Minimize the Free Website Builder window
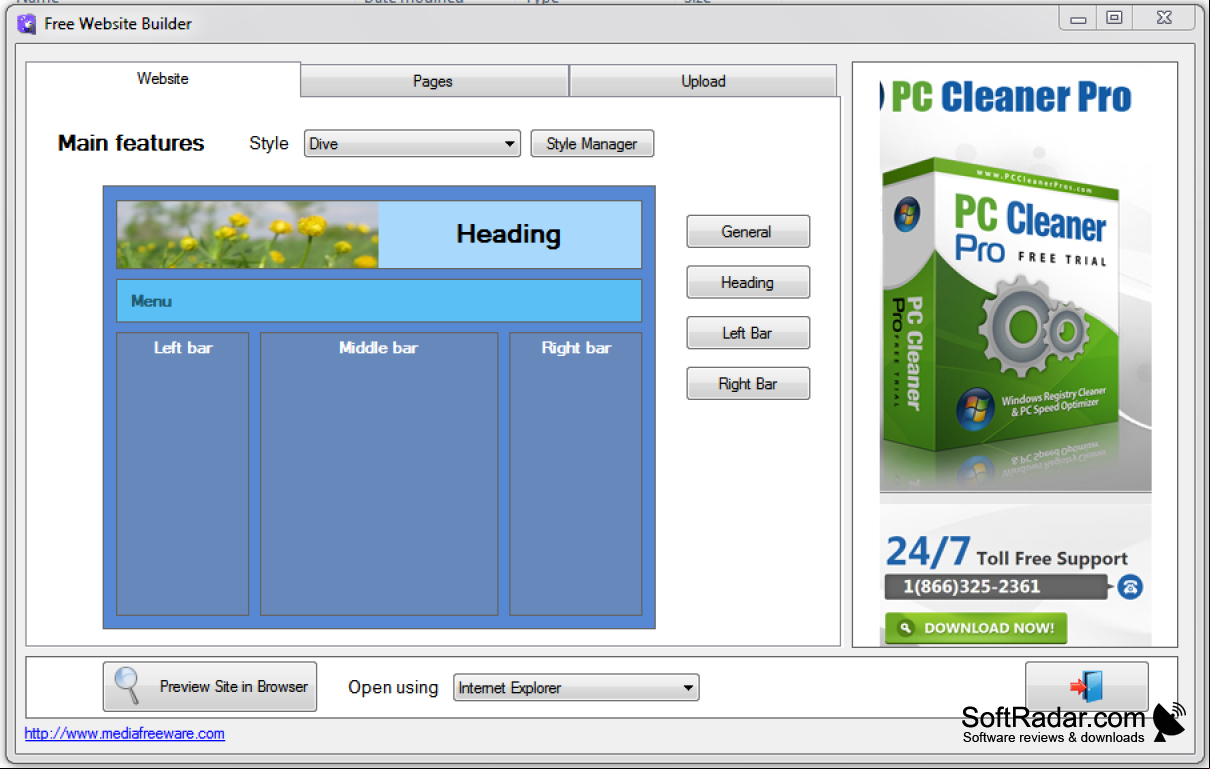The image size is (1210, 769). [1078, 19]
